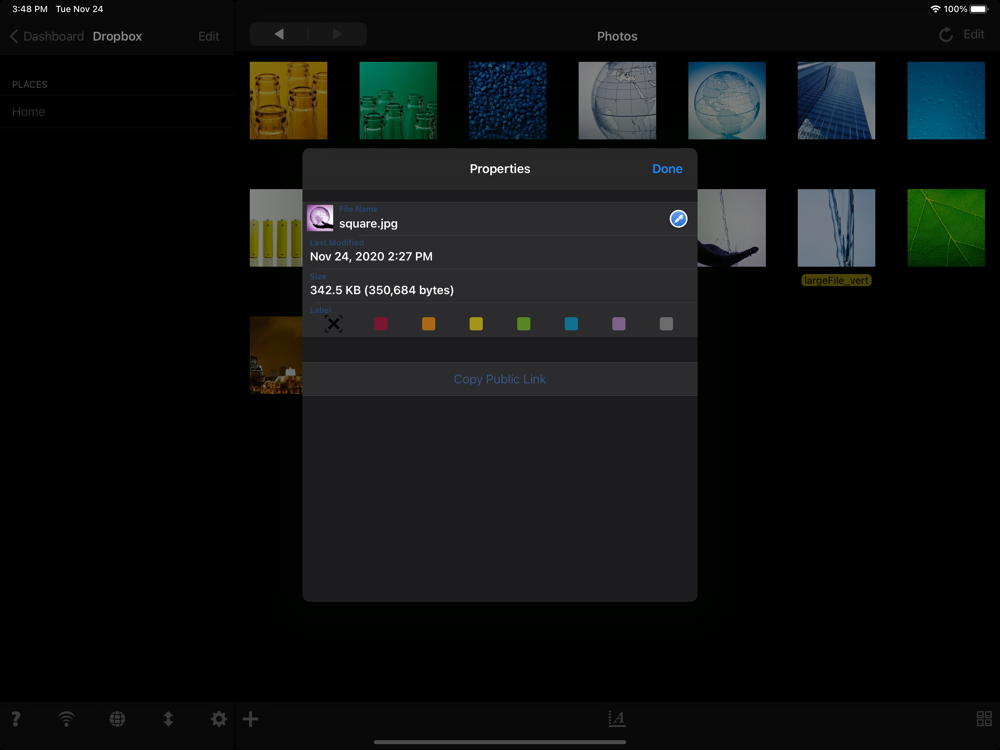Pick the purple label color
This screenshot has width=1000, height=750.
click(619, 324)
